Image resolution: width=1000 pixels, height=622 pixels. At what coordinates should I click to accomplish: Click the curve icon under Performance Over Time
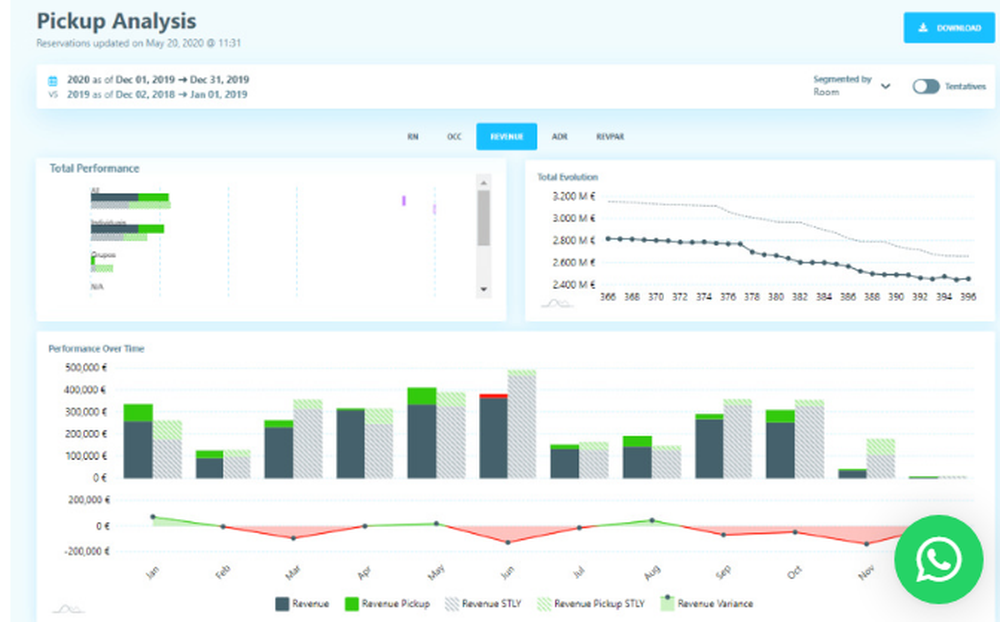tap(68, 609)
